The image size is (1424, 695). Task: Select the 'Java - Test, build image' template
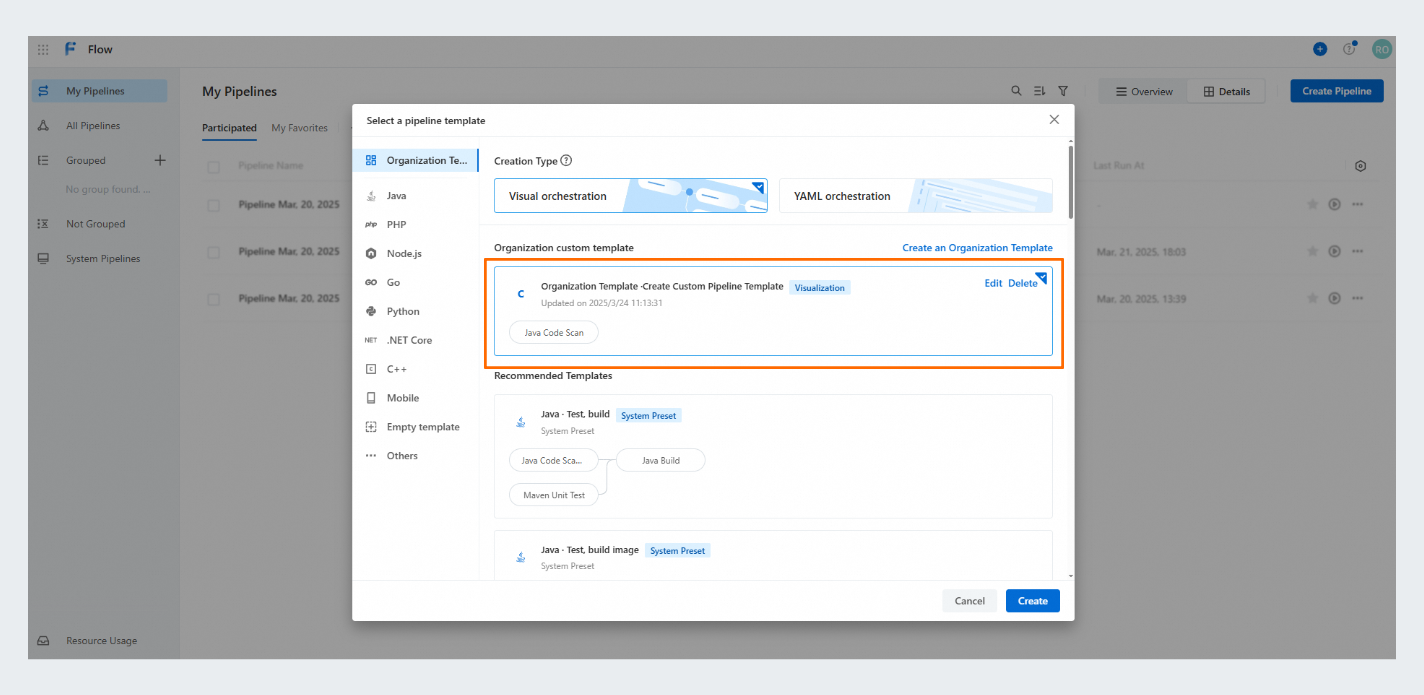[x=773, y=555]
